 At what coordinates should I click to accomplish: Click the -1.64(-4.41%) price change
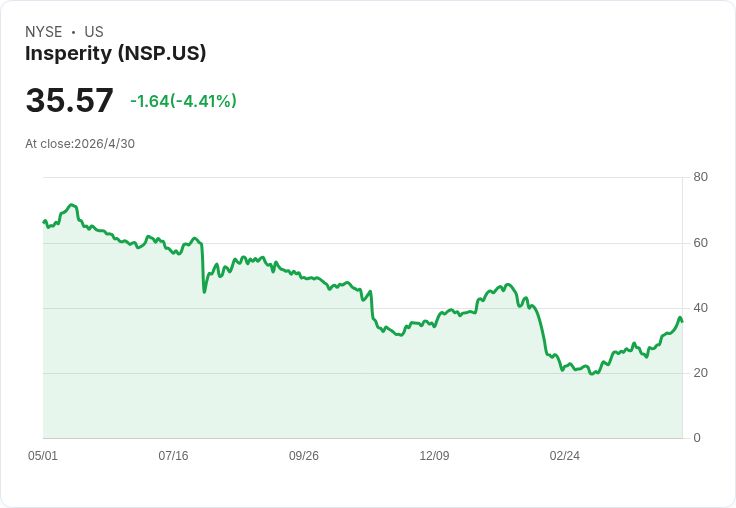pos(183,101)
